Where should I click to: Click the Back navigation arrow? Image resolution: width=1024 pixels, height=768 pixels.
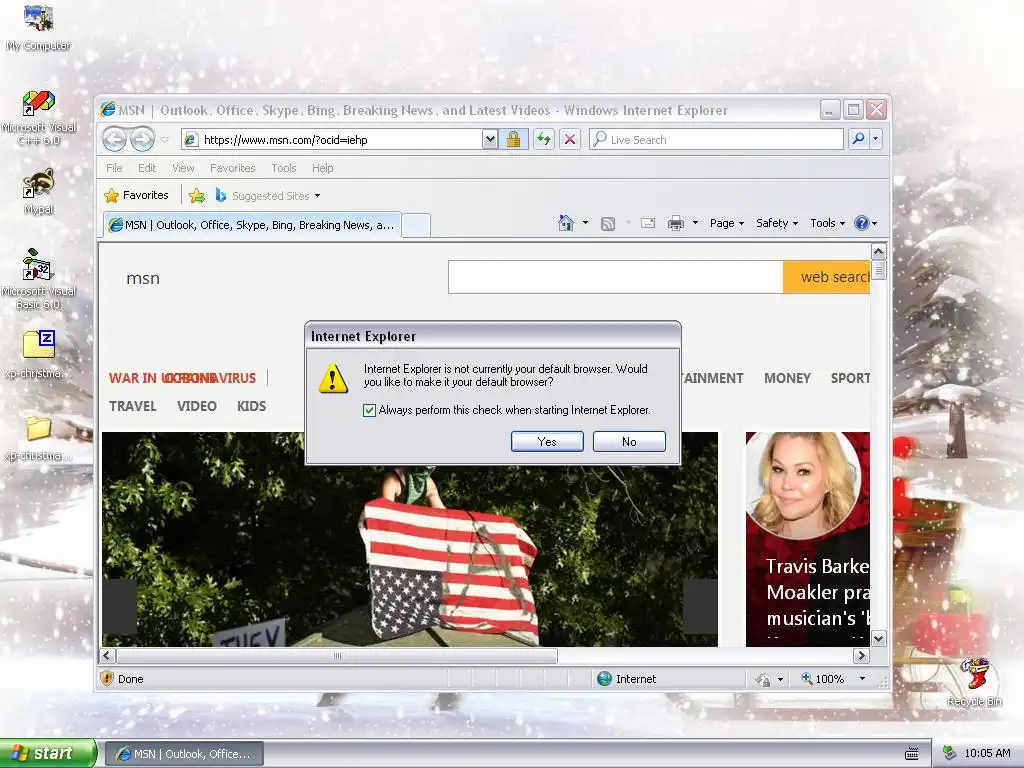click(x=114, y=139)
